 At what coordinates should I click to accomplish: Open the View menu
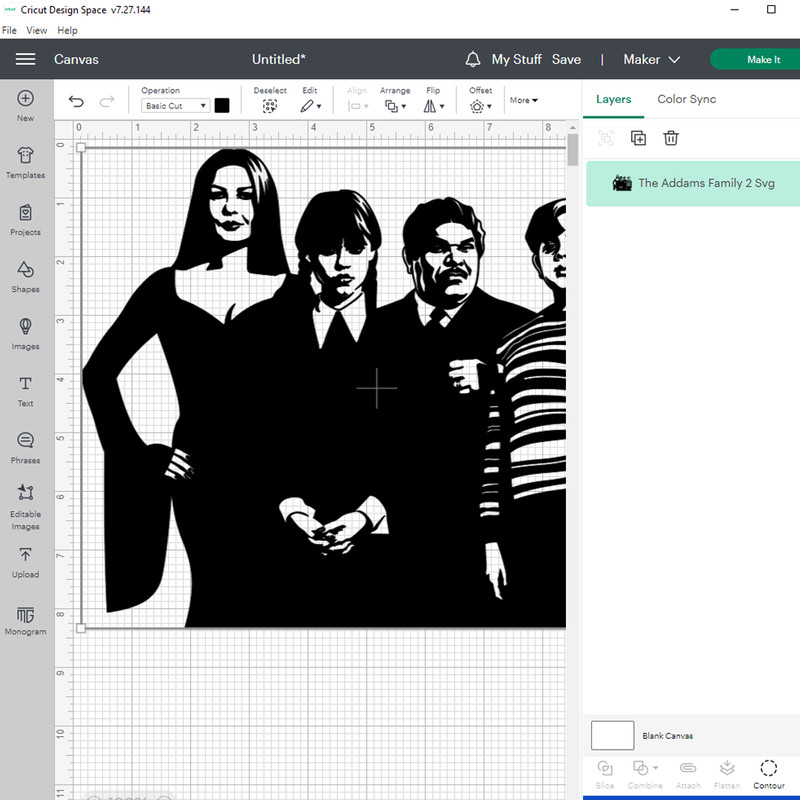coord(37,31)
